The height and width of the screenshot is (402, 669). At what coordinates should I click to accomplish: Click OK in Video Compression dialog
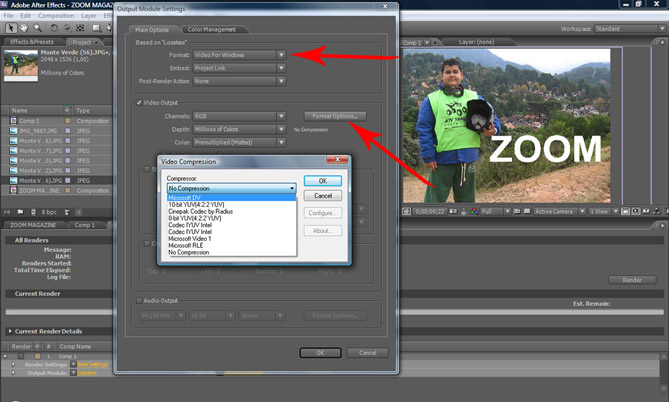(322, 181)
